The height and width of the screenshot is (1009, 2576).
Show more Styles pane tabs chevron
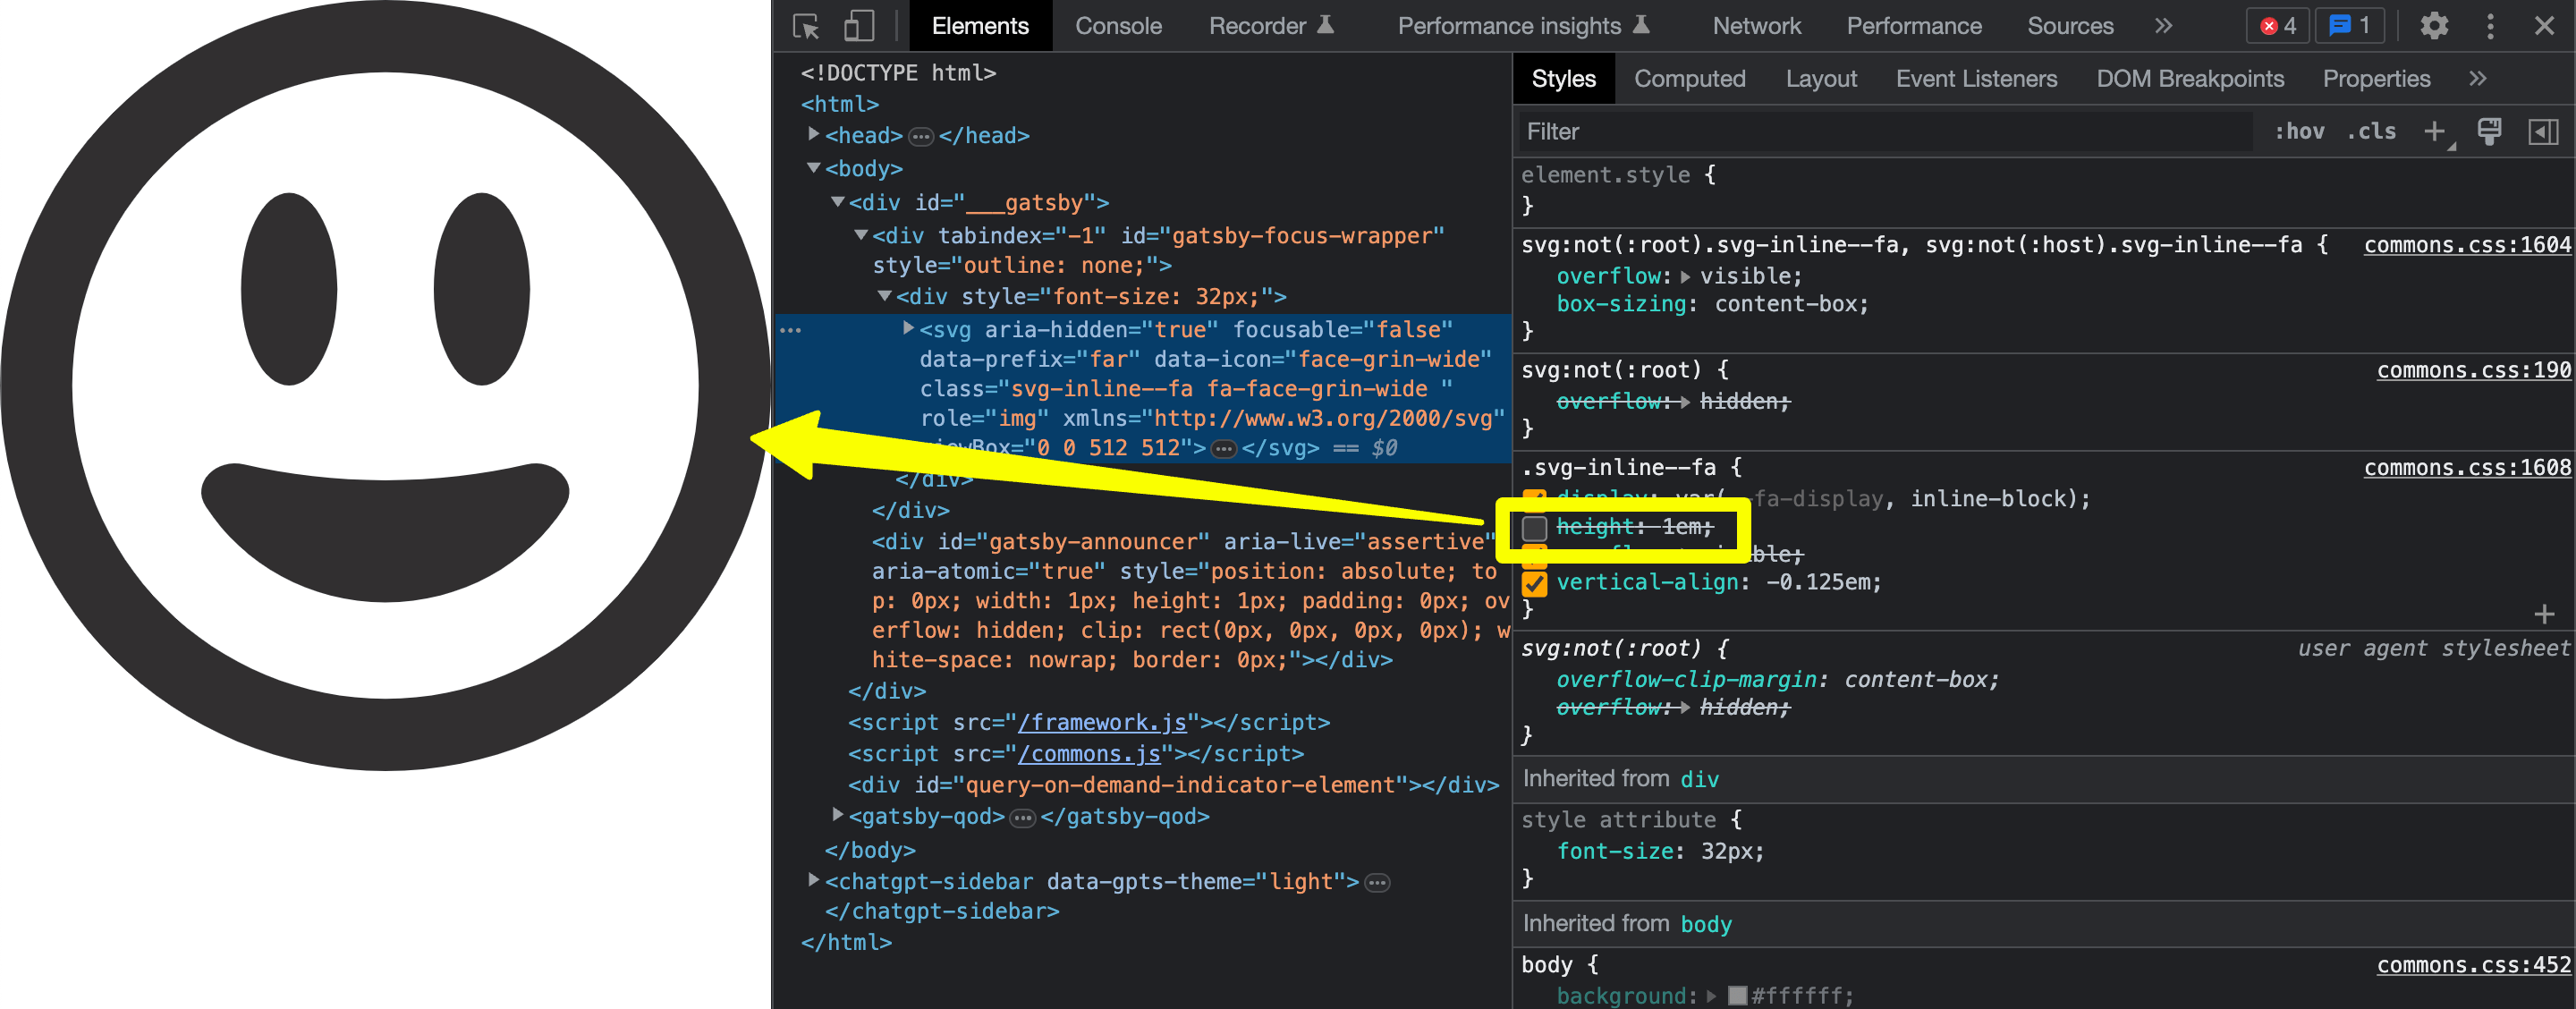[x=2477, y=79]
